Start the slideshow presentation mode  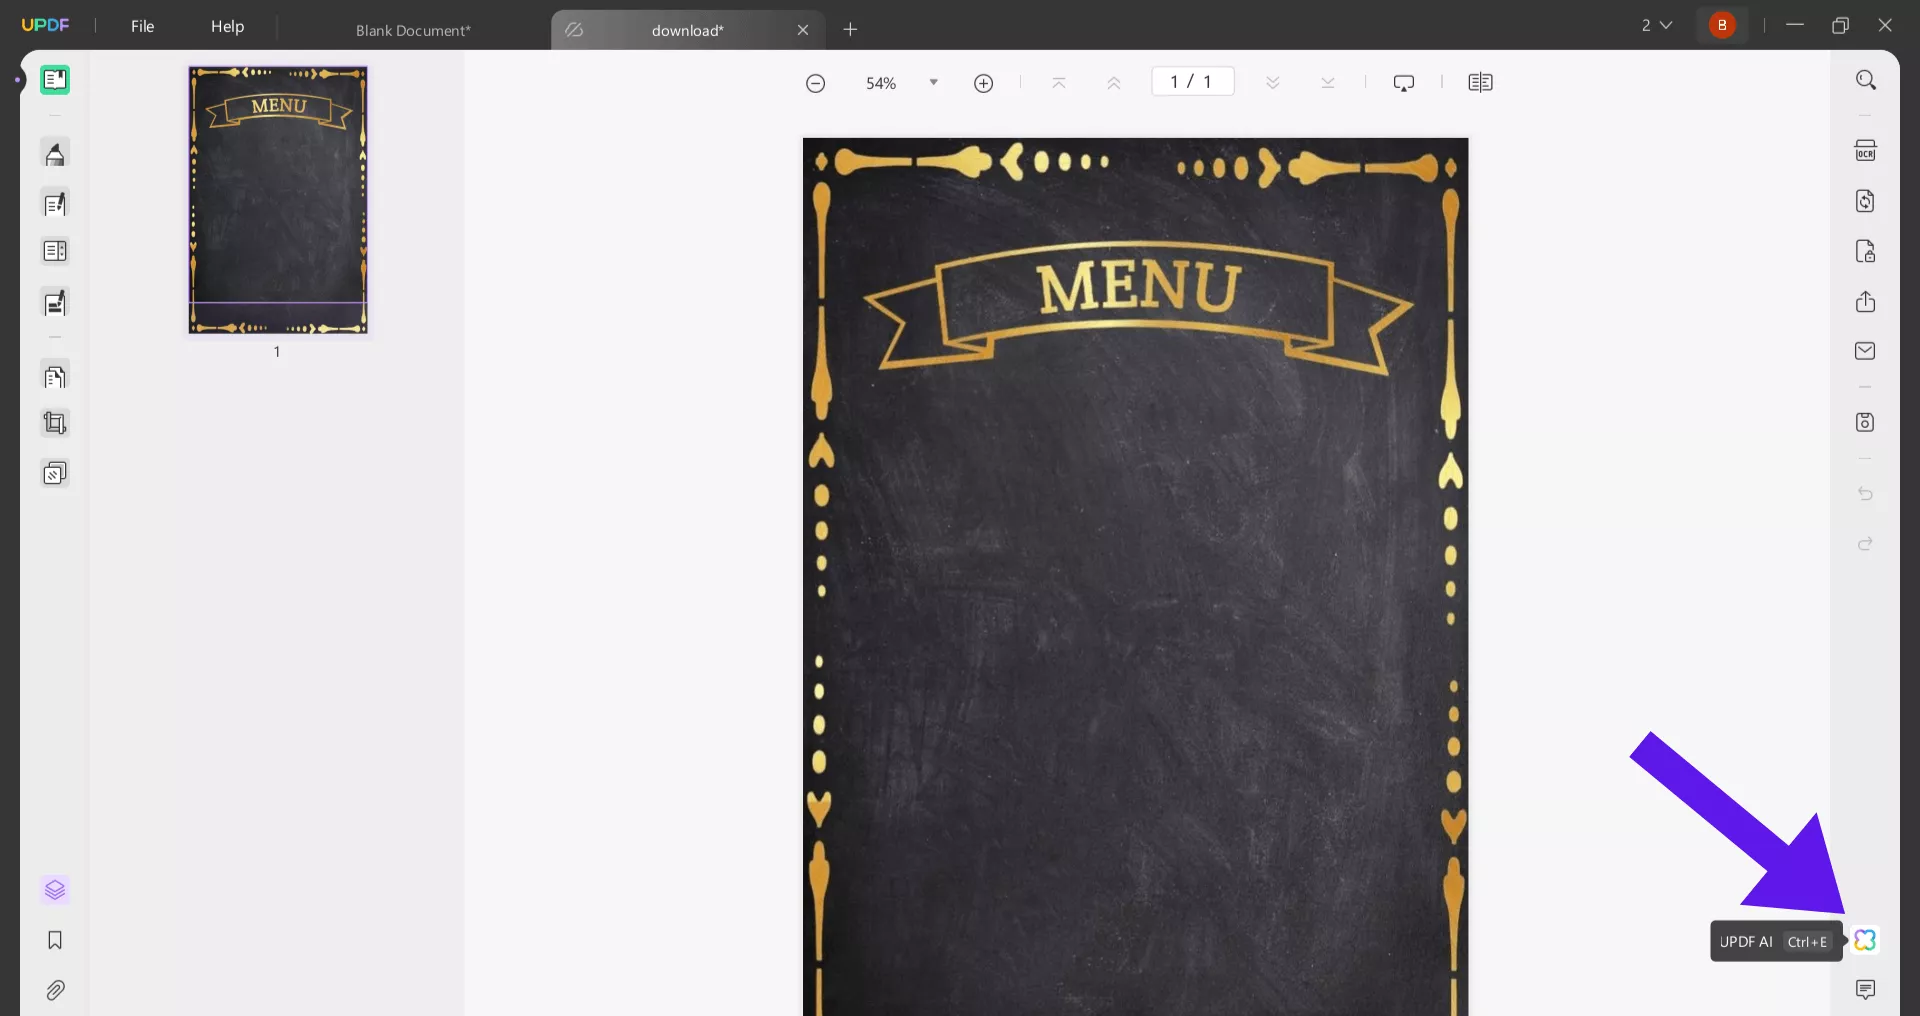tap(1404, 83)
